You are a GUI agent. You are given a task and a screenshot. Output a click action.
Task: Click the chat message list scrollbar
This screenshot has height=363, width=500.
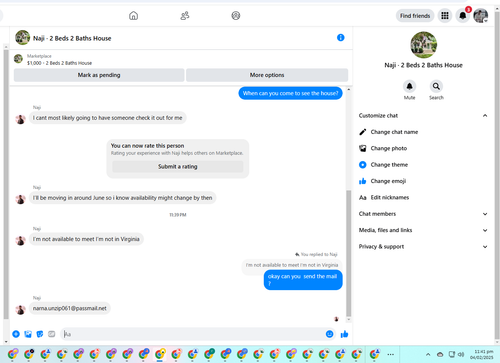tap(349, 253)
